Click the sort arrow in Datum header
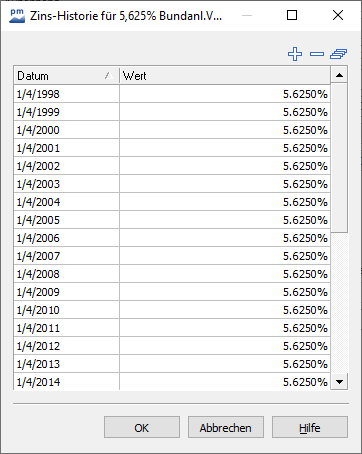362x454 pixels. 108,76
